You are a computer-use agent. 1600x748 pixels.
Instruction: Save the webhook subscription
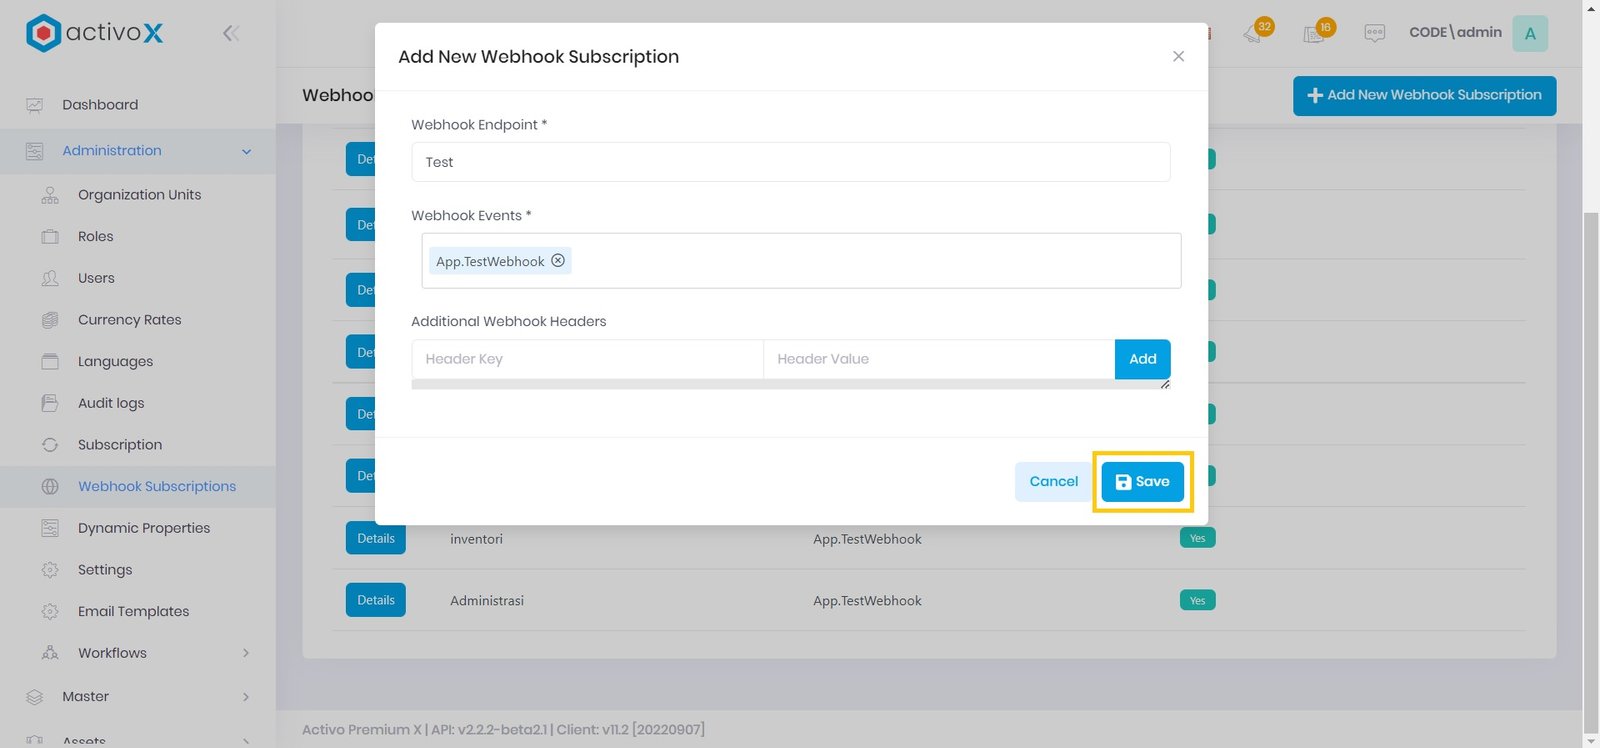[x=1142, y=481]
